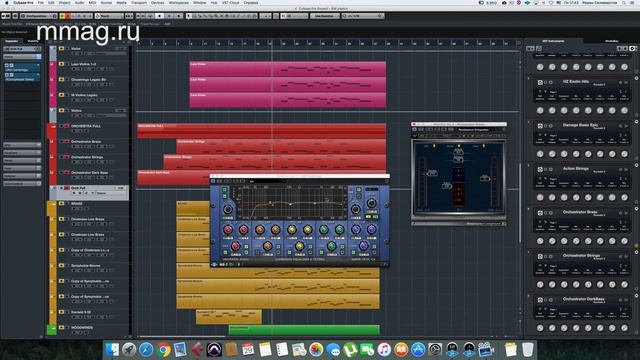Screen dimensions: 640x360
Task: Expand the Orchestrator Brass rack slot
Action: point(529,209)
